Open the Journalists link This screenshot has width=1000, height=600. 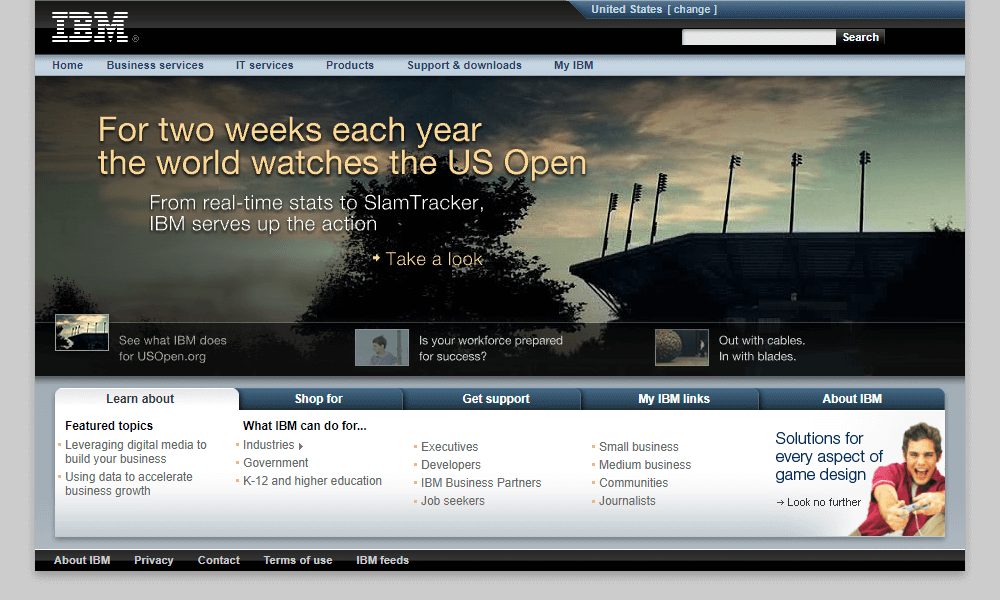point(627,501)
